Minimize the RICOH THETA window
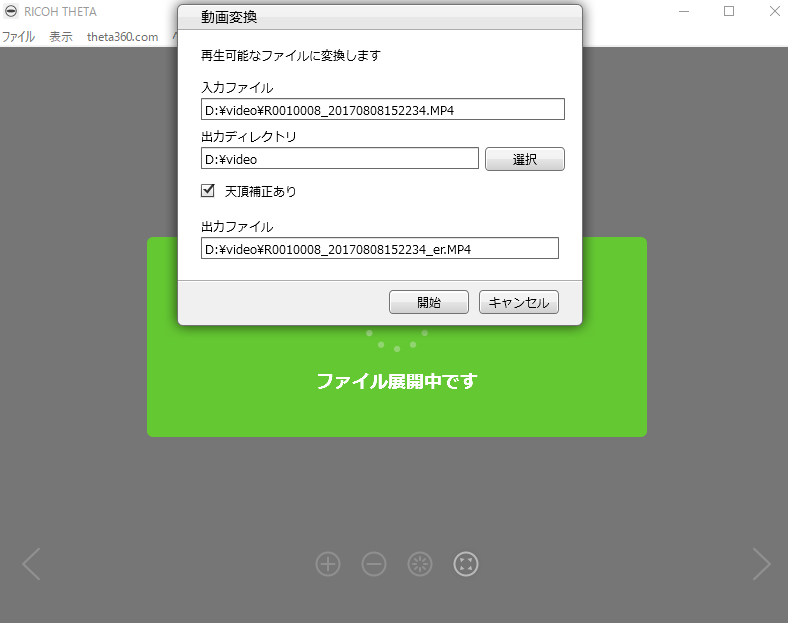Viewport: 788px width, 623px height. click(684, 11)
